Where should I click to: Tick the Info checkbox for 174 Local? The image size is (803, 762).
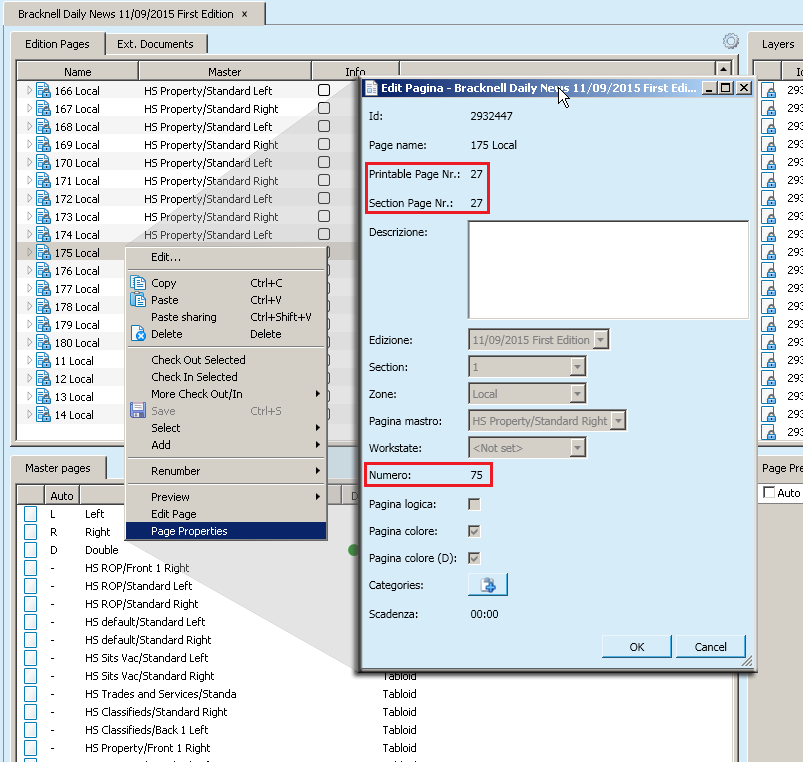pyautogui.click(x=324, y=234)
